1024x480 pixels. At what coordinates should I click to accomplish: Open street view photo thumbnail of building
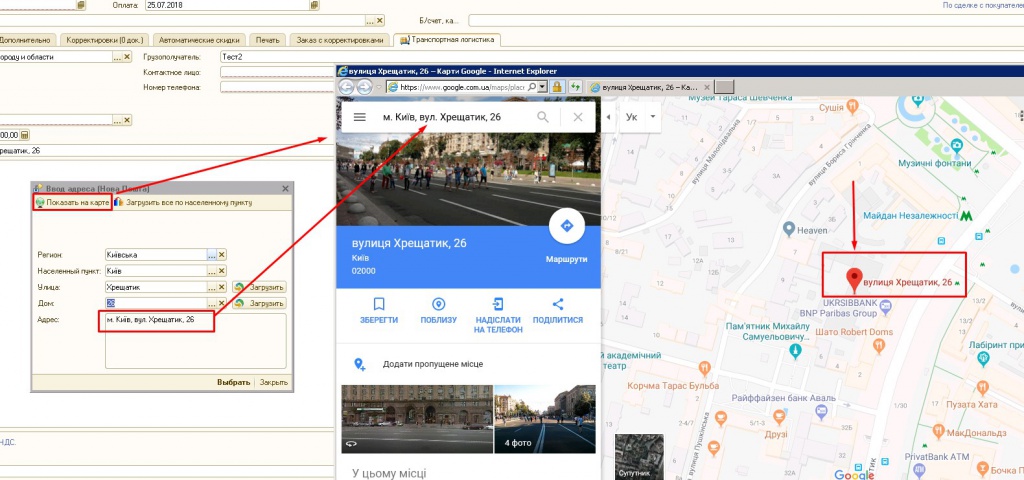point(417,419)
